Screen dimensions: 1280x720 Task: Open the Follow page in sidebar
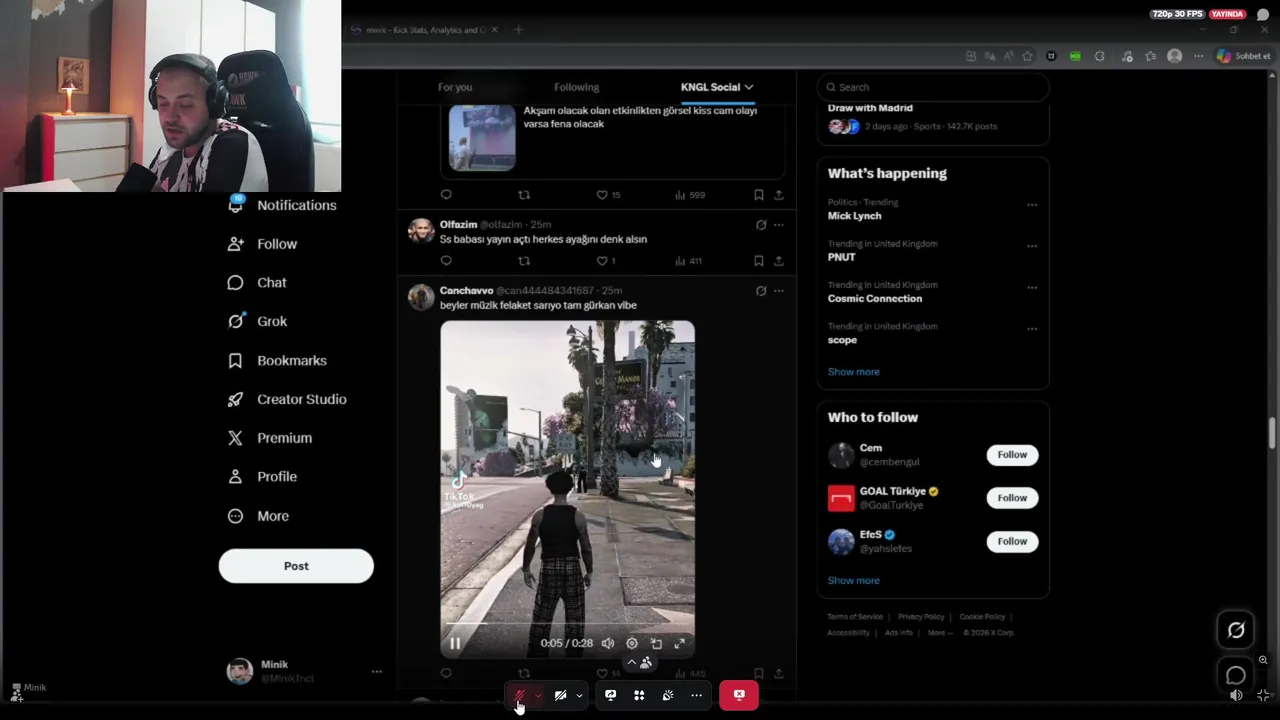click(263, 244)
